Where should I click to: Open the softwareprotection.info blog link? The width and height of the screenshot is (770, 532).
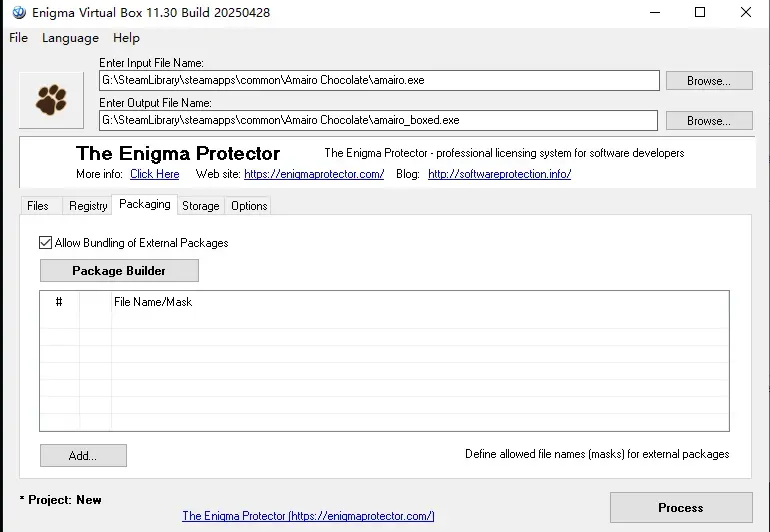pos(499,174)
